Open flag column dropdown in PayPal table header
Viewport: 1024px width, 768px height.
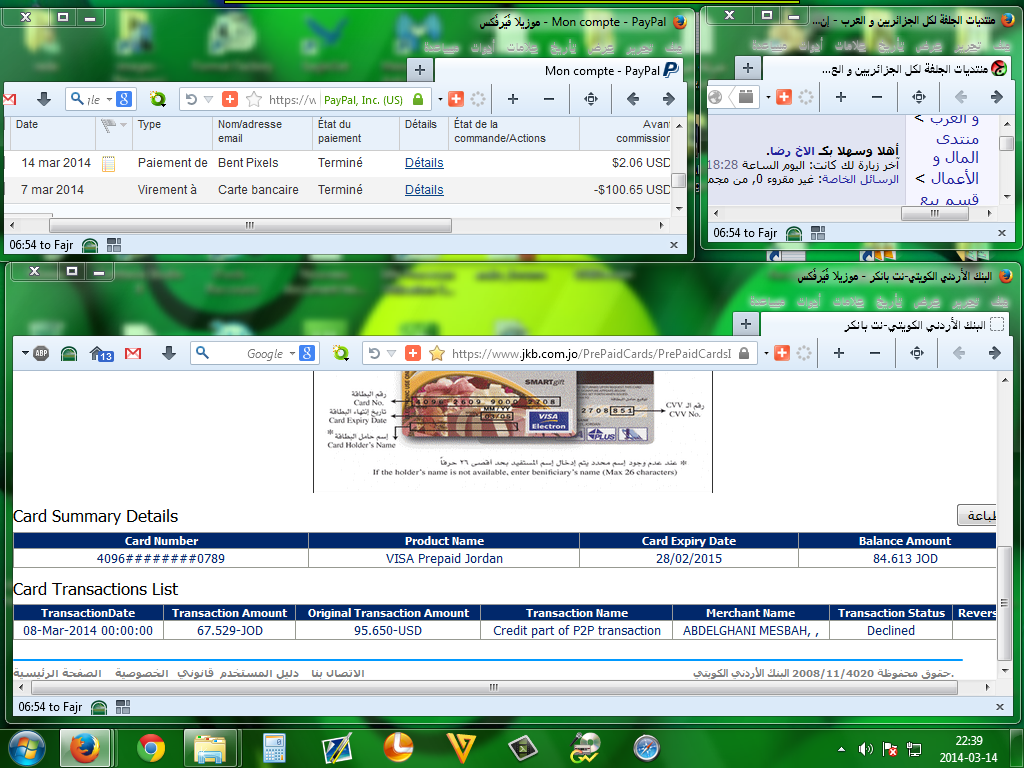pyautogui.click(x=123, y=124)
